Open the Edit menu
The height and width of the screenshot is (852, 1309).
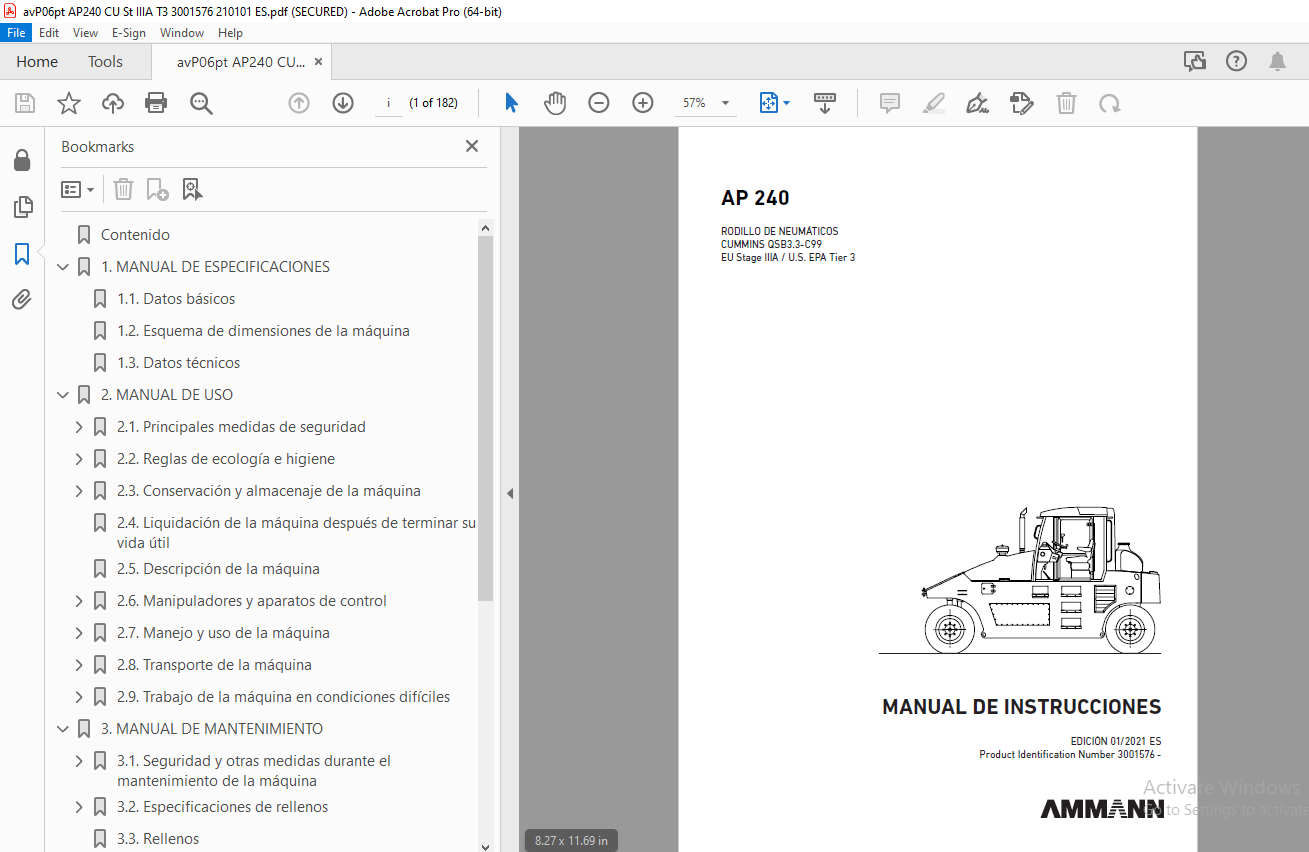(49, 33)
